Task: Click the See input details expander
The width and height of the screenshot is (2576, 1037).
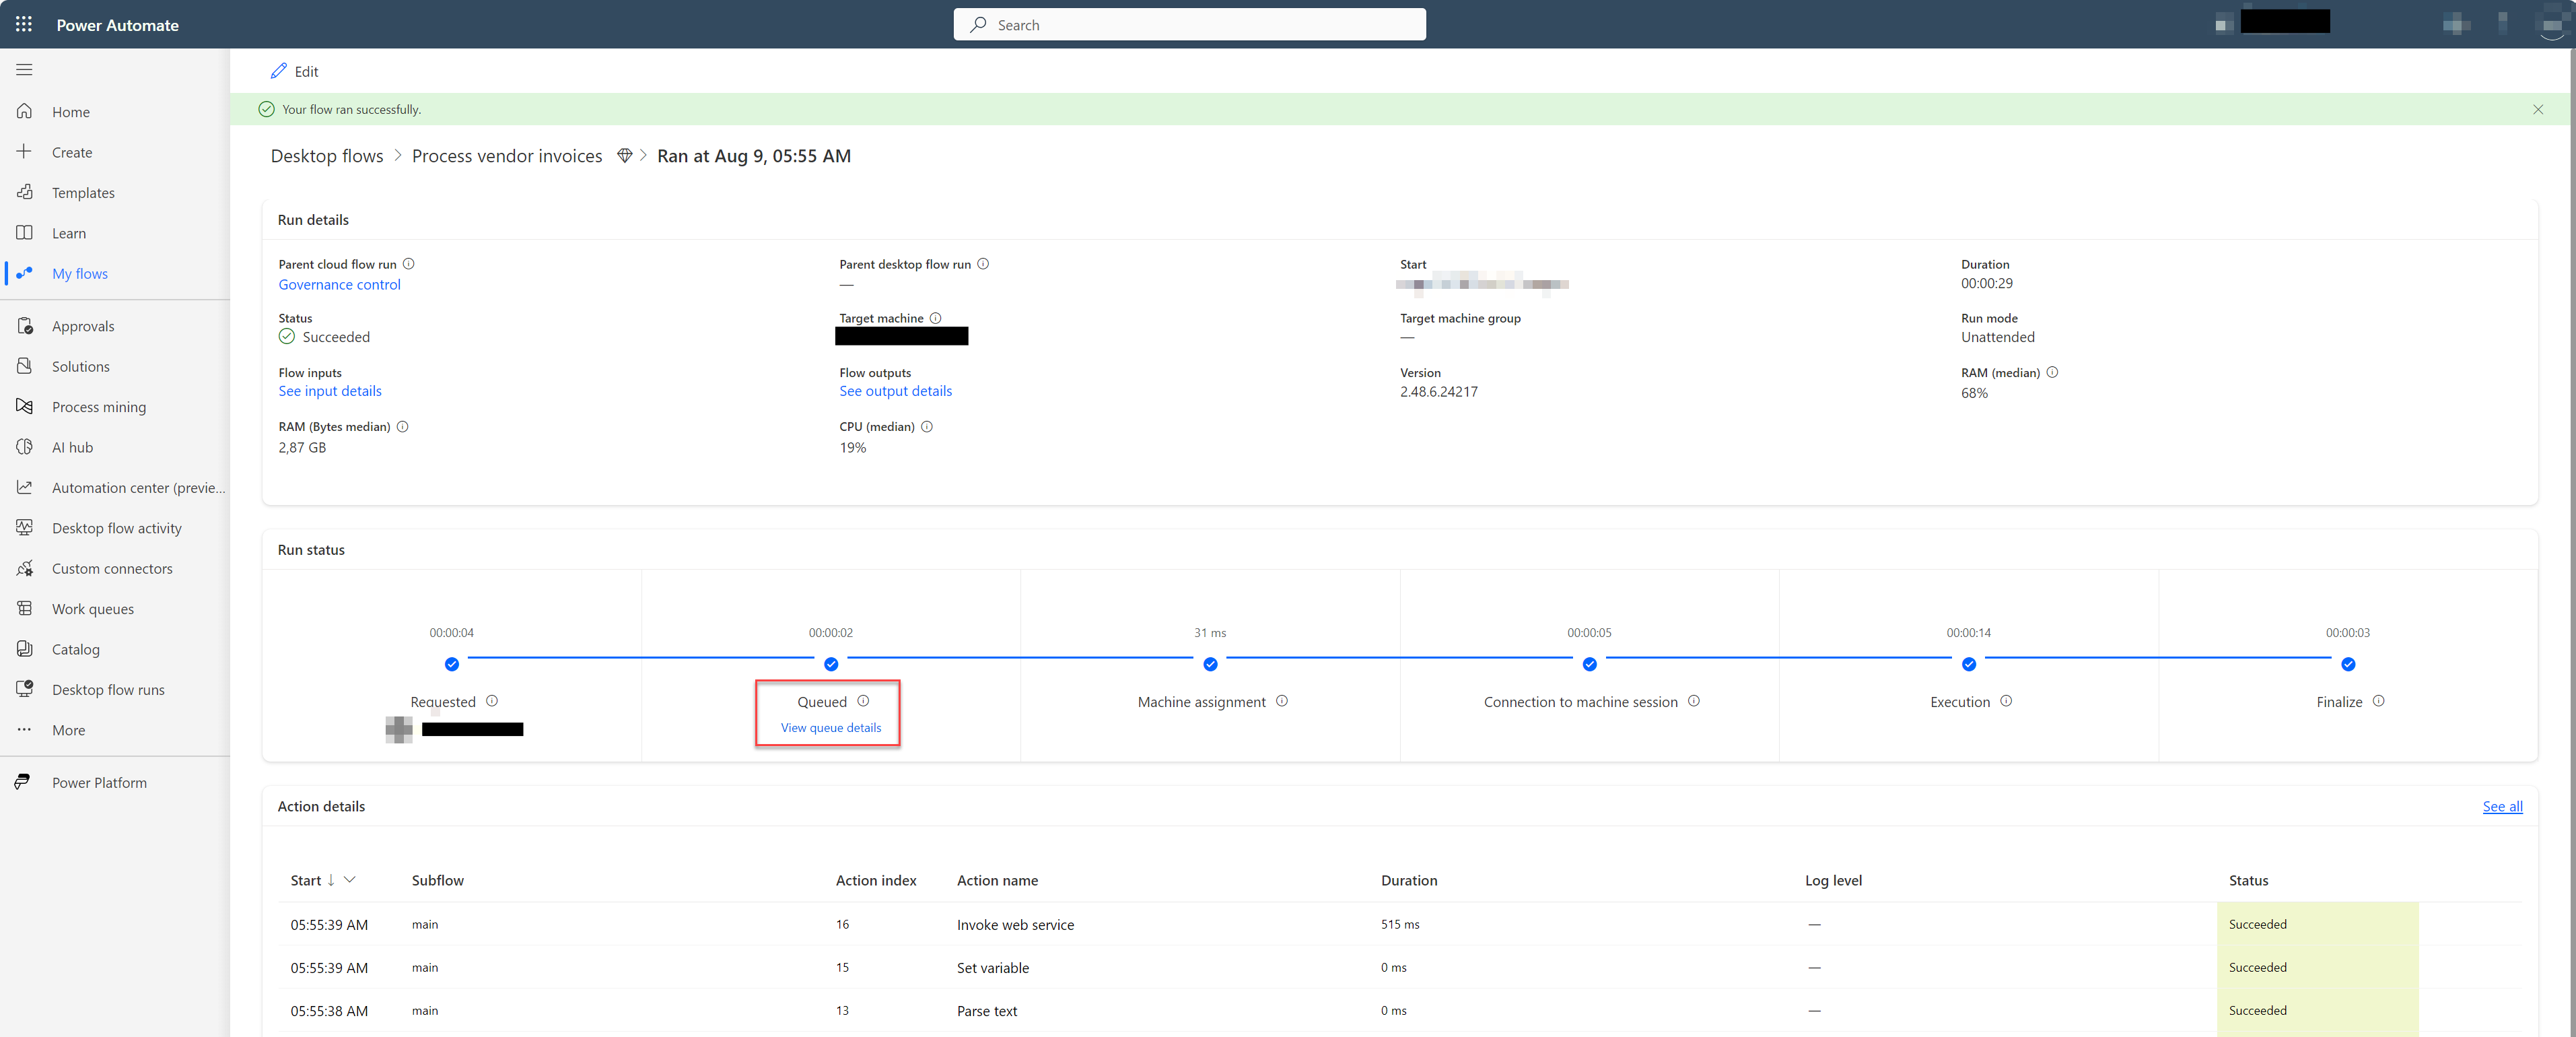Action: tap(327, 391)
